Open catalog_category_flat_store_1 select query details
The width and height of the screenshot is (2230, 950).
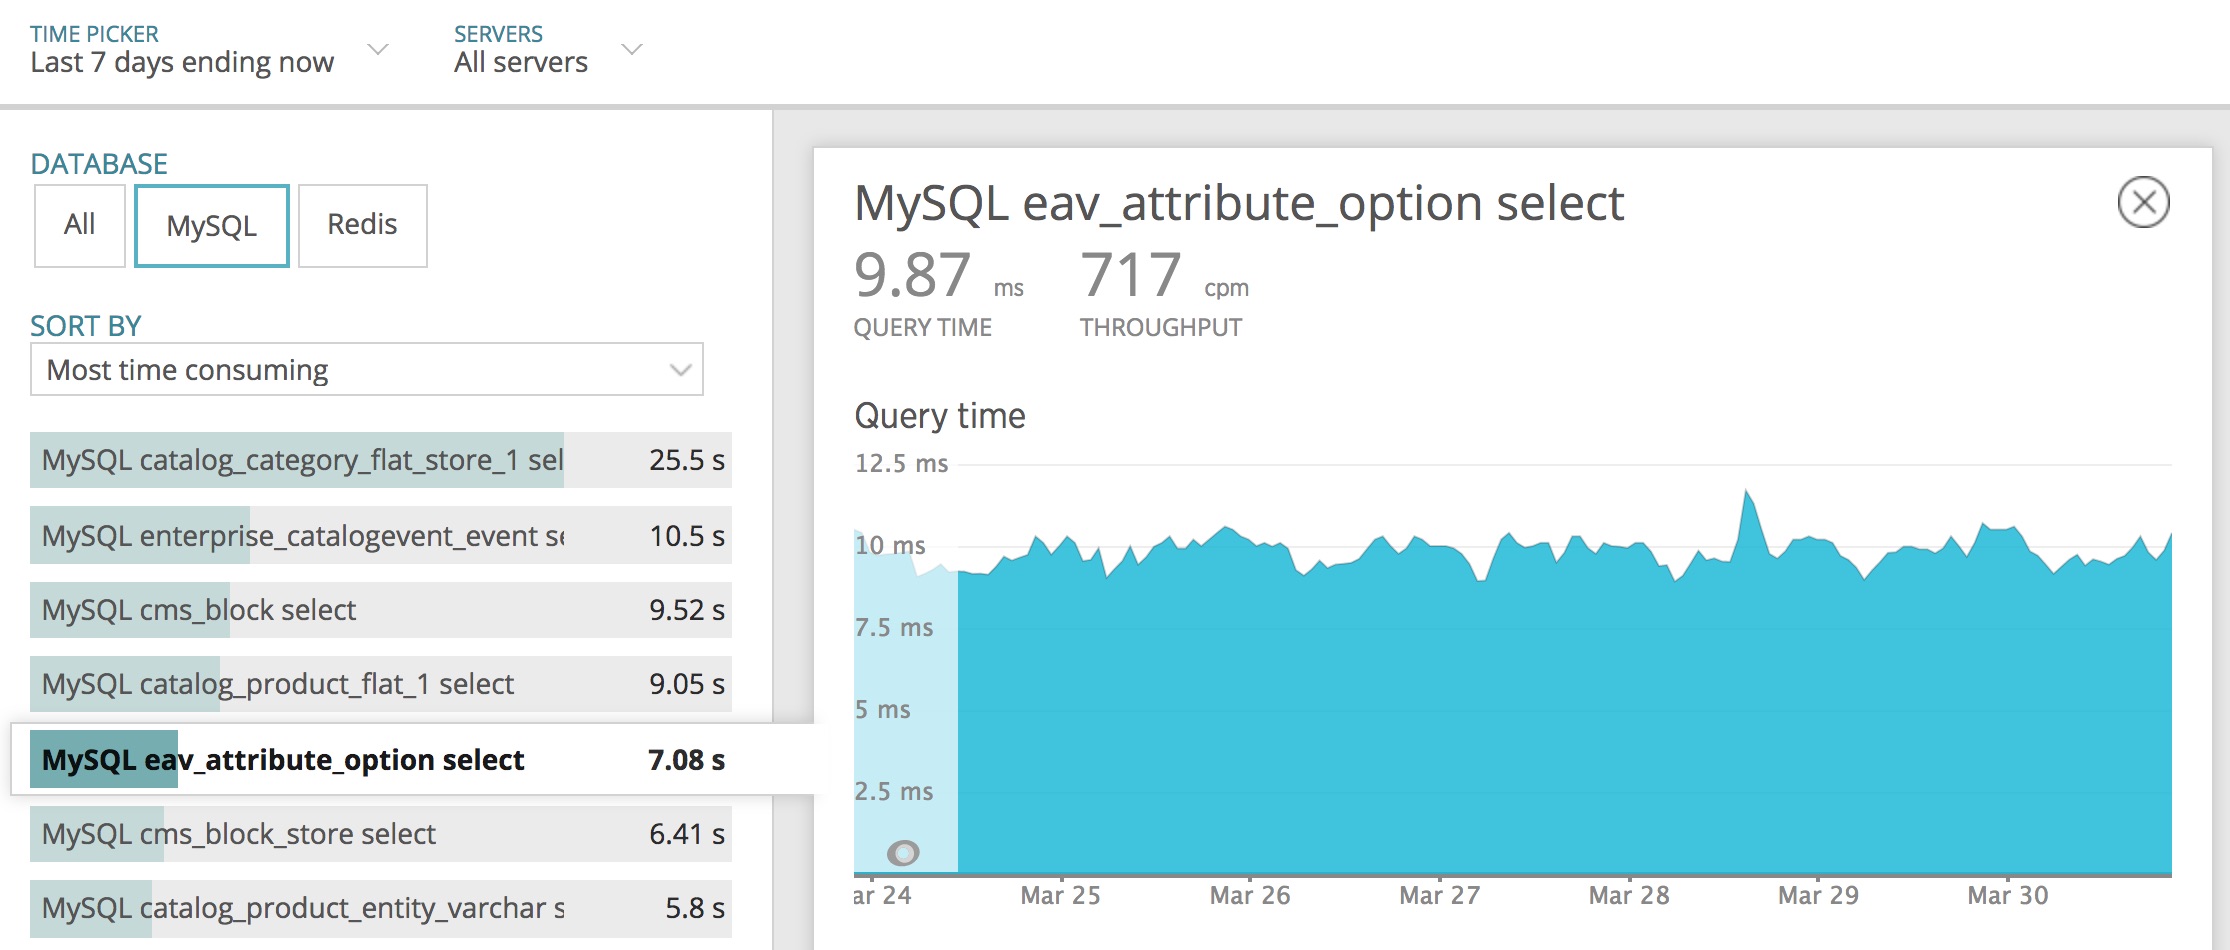tap(380, 460)
